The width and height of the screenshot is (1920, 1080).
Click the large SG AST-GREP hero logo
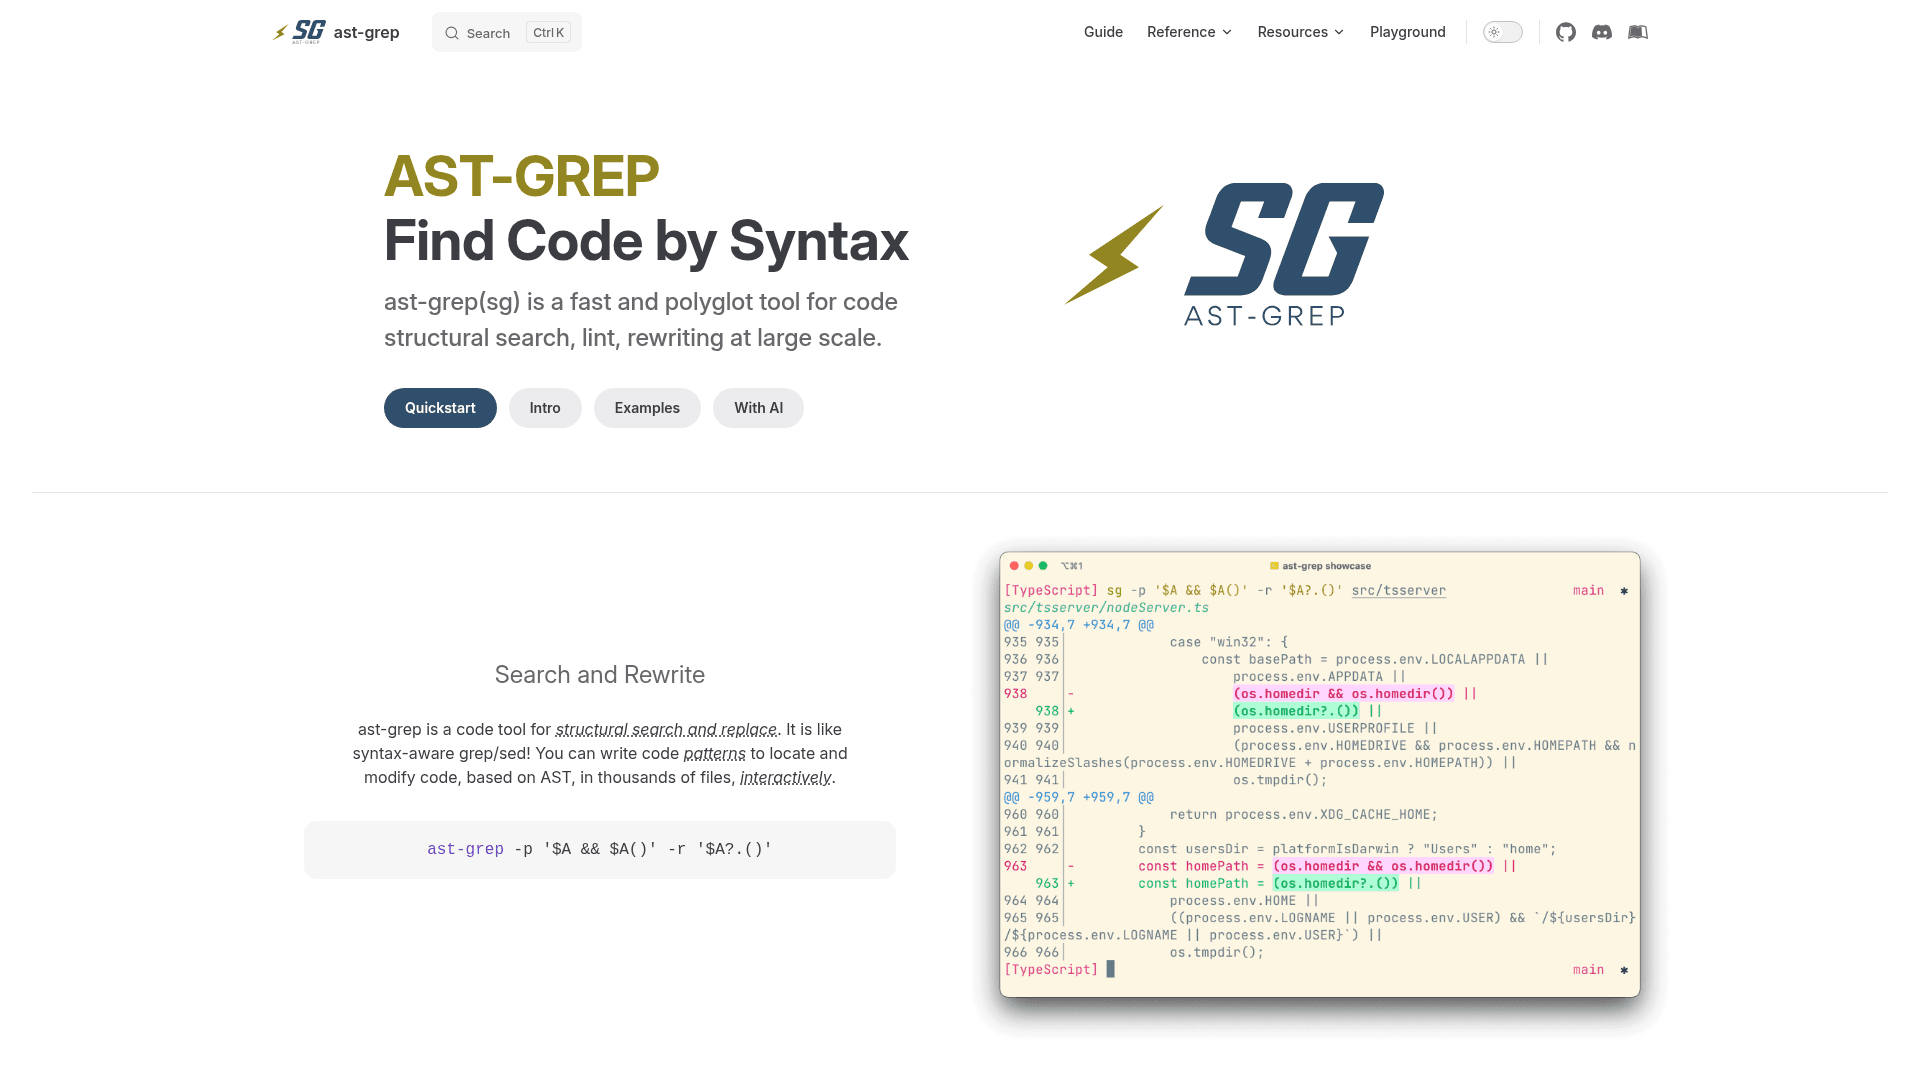coord(1225,255)
